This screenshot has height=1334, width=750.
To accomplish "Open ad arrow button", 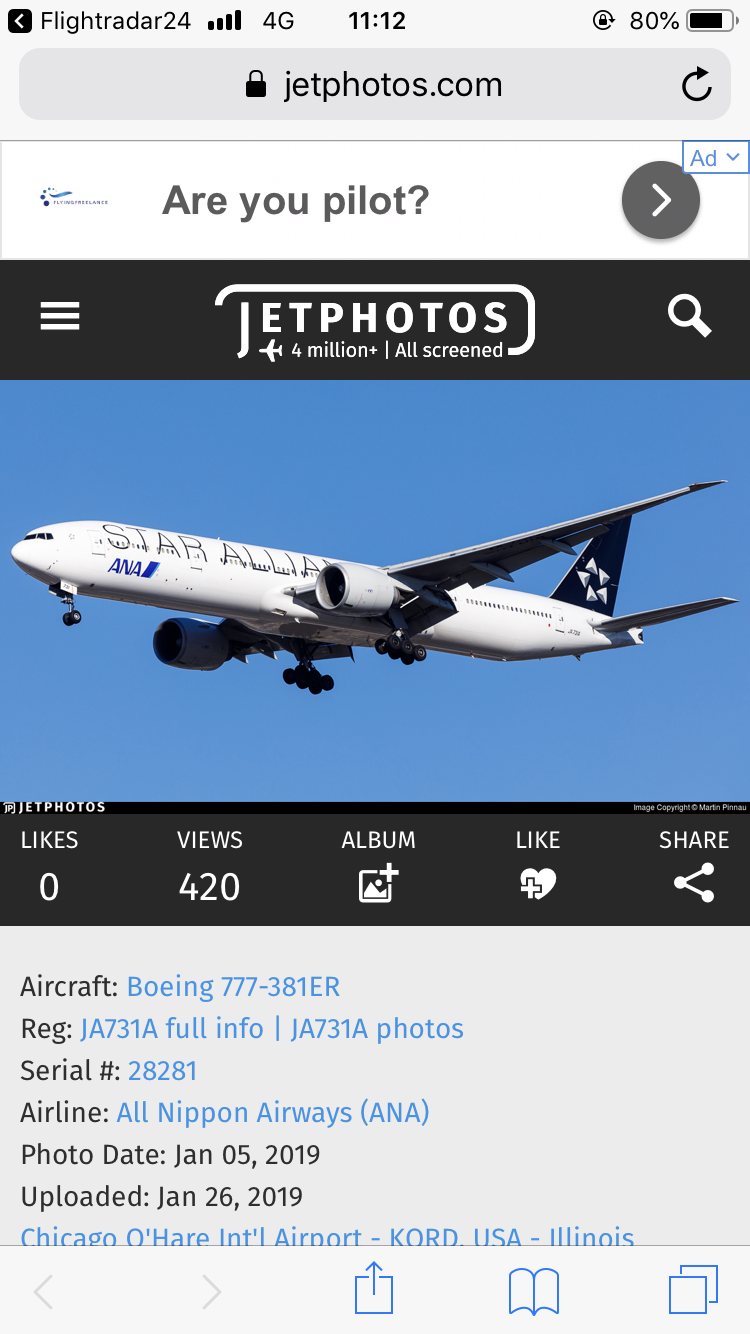I will [x=661, y=200].
